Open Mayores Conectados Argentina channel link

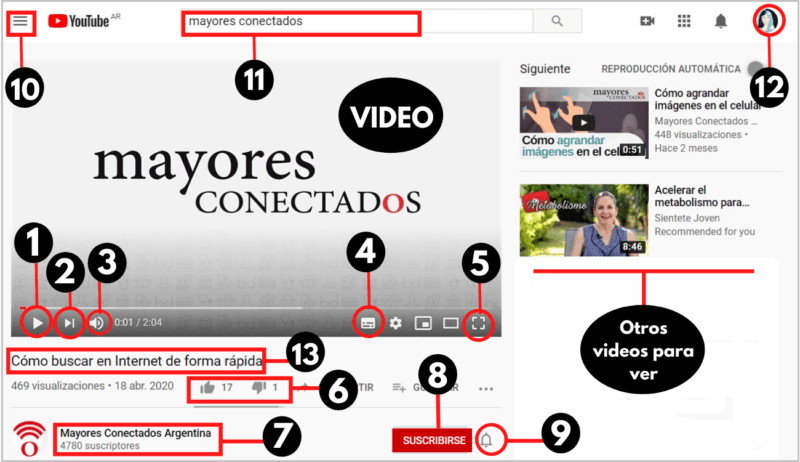click(x=136, y=433)
